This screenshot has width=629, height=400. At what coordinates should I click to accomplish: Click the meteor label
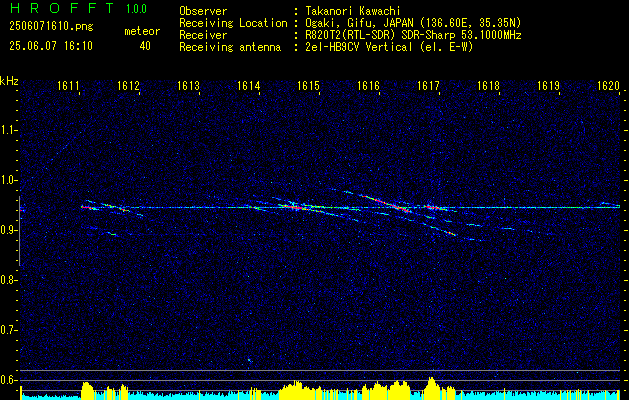coord(142,31)
